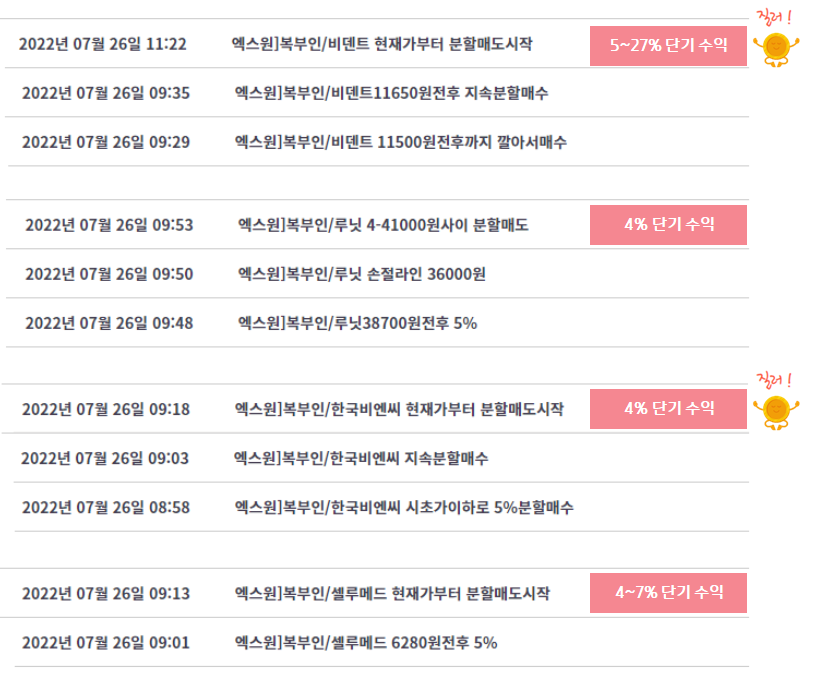Open 비덴트 현재가부터 분할매도시작 message
This screenshot has width=824, height=696.
(382, 44)
